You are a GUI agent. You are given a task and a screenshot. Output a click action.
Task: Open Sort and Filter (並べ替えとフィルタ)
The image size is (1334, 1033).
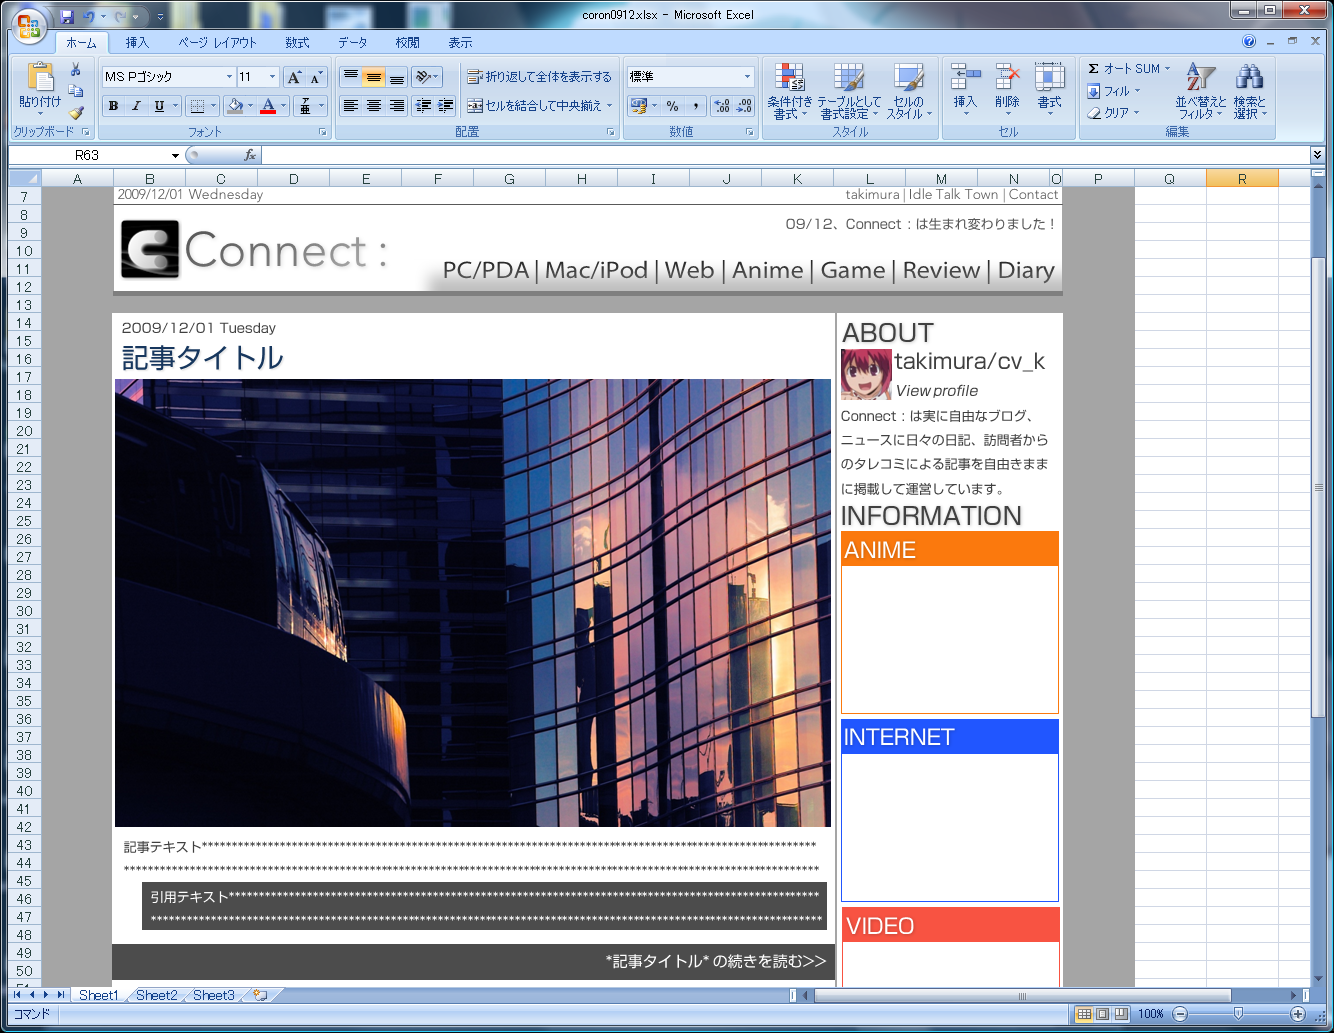coord(1200,92)
